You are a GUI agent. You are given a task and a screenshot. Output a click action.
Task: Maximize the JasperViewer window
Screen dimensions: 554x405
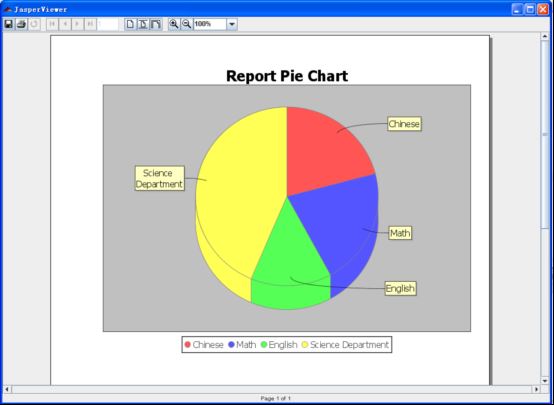[530, 10]
